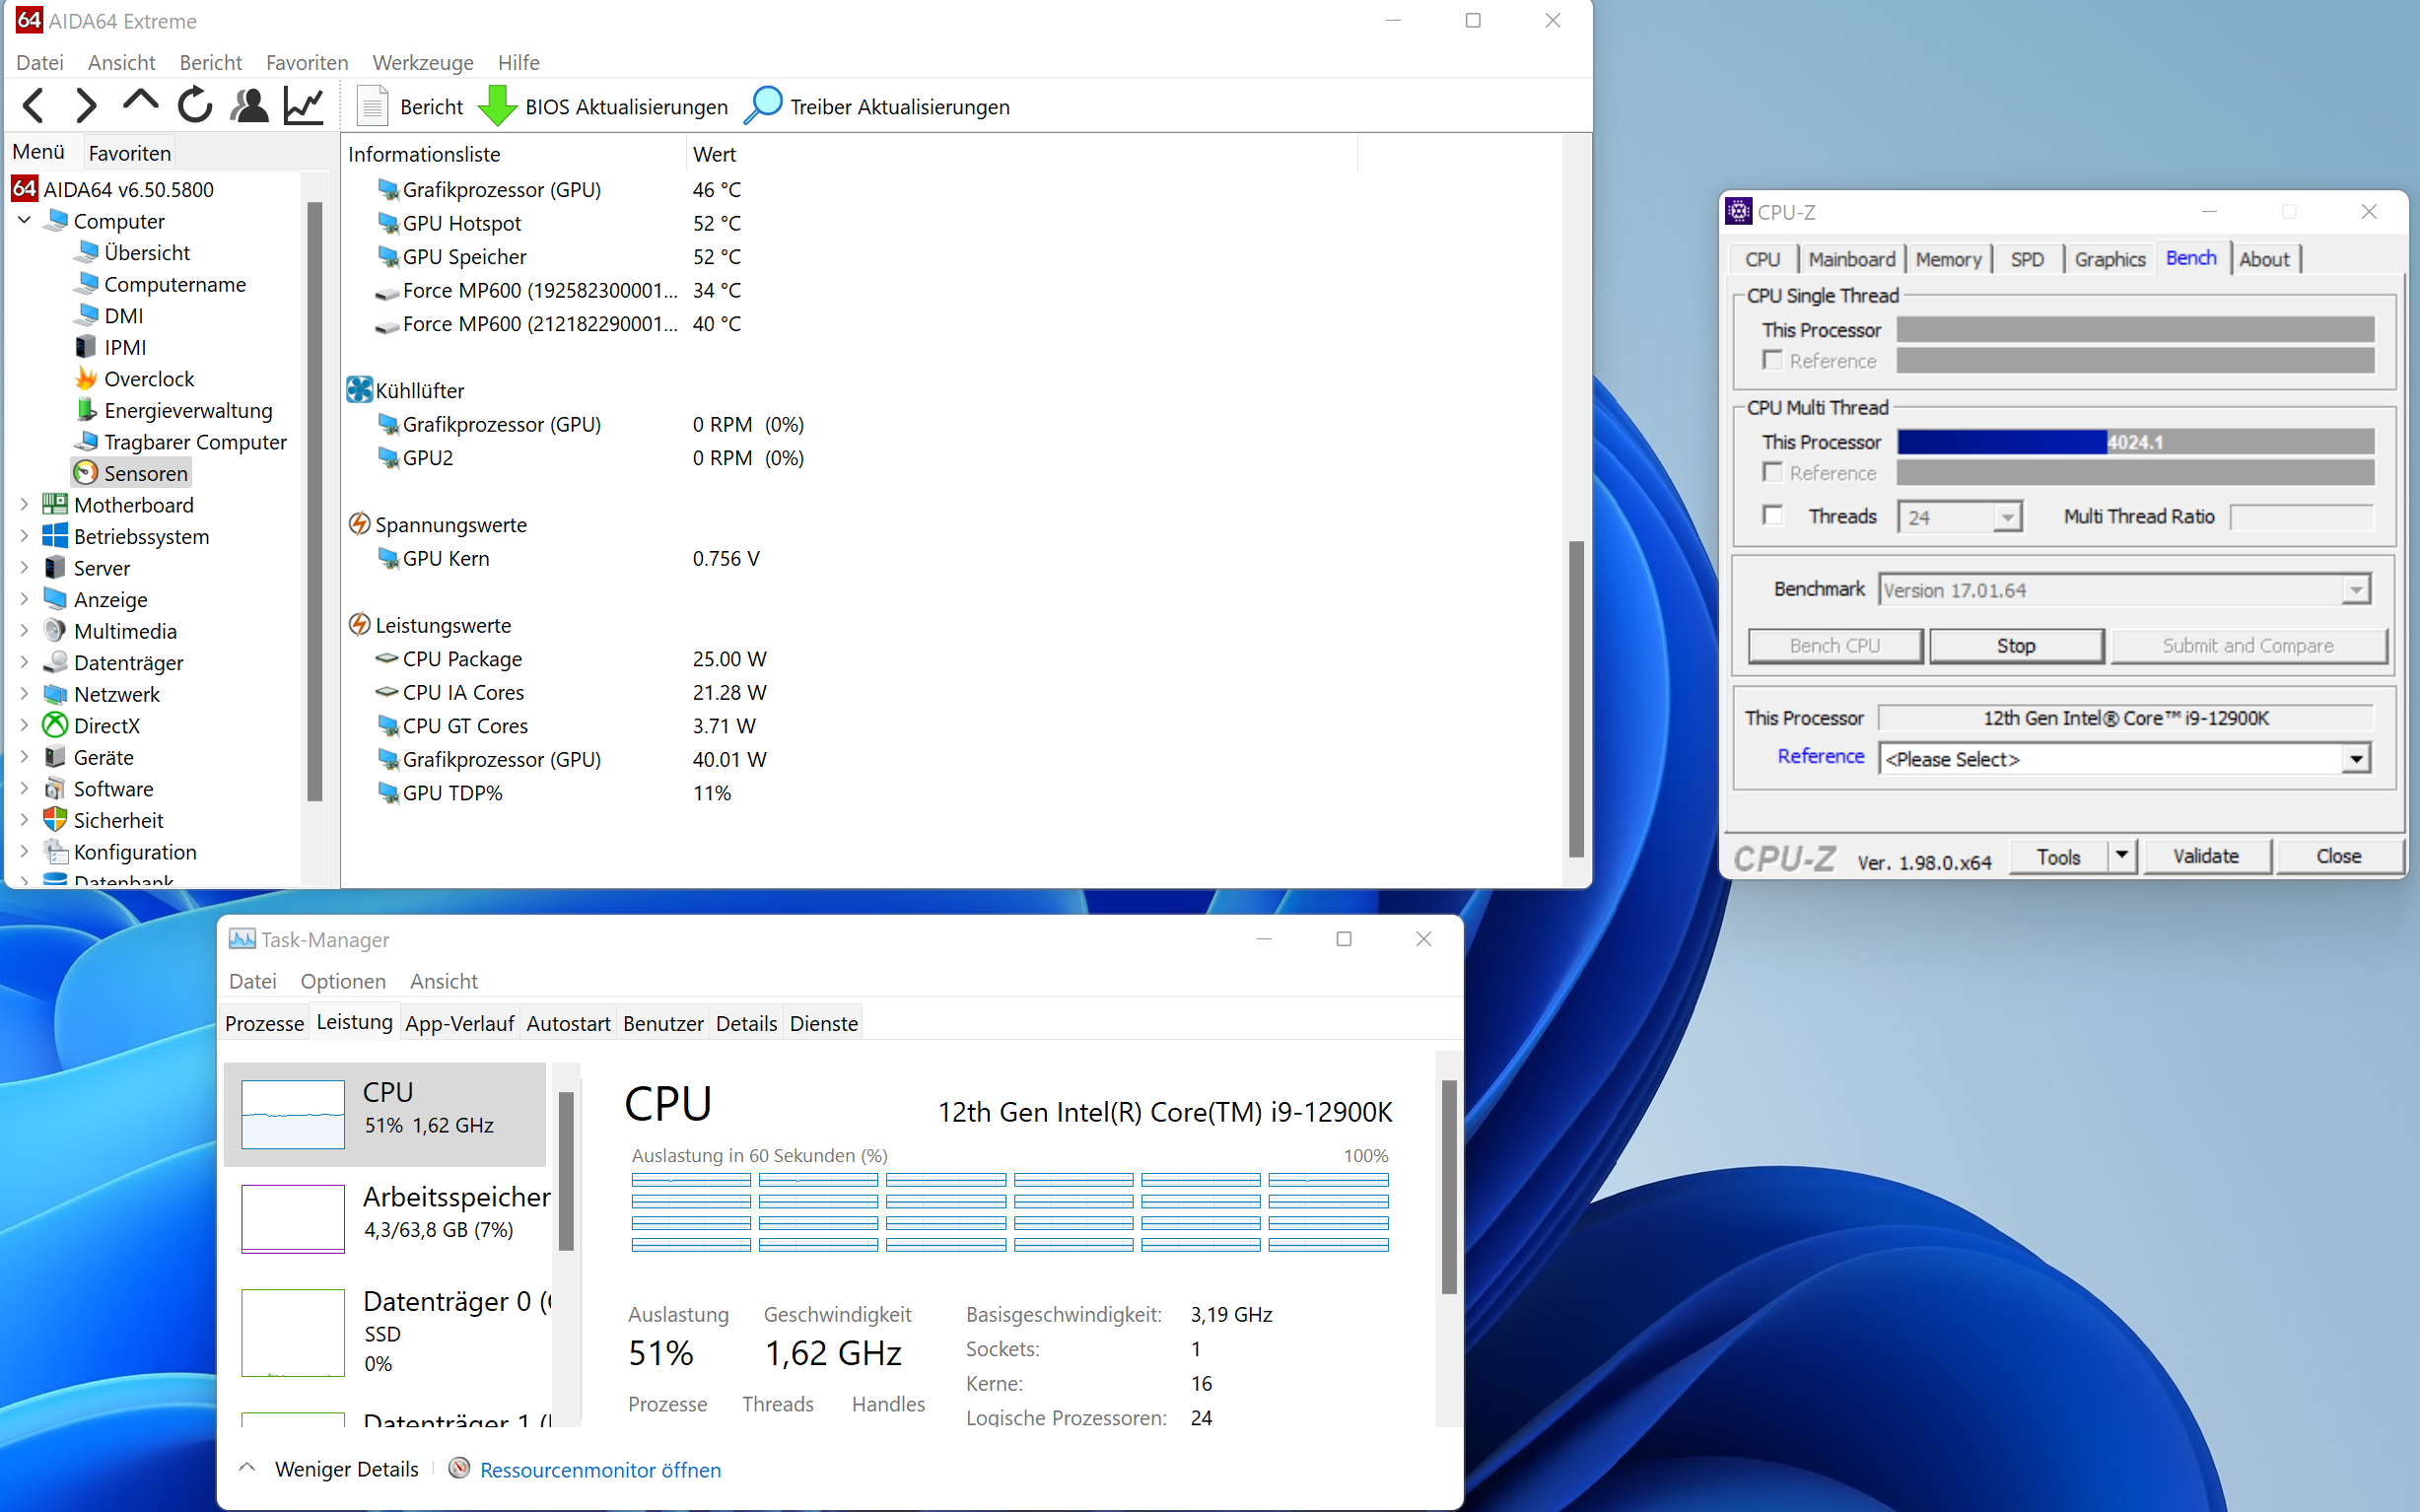Image resolution: width=2420 pixels, height=1512 pixels.
Task: Open the AIDA64 user profile icon
Action: click(249, 106)
